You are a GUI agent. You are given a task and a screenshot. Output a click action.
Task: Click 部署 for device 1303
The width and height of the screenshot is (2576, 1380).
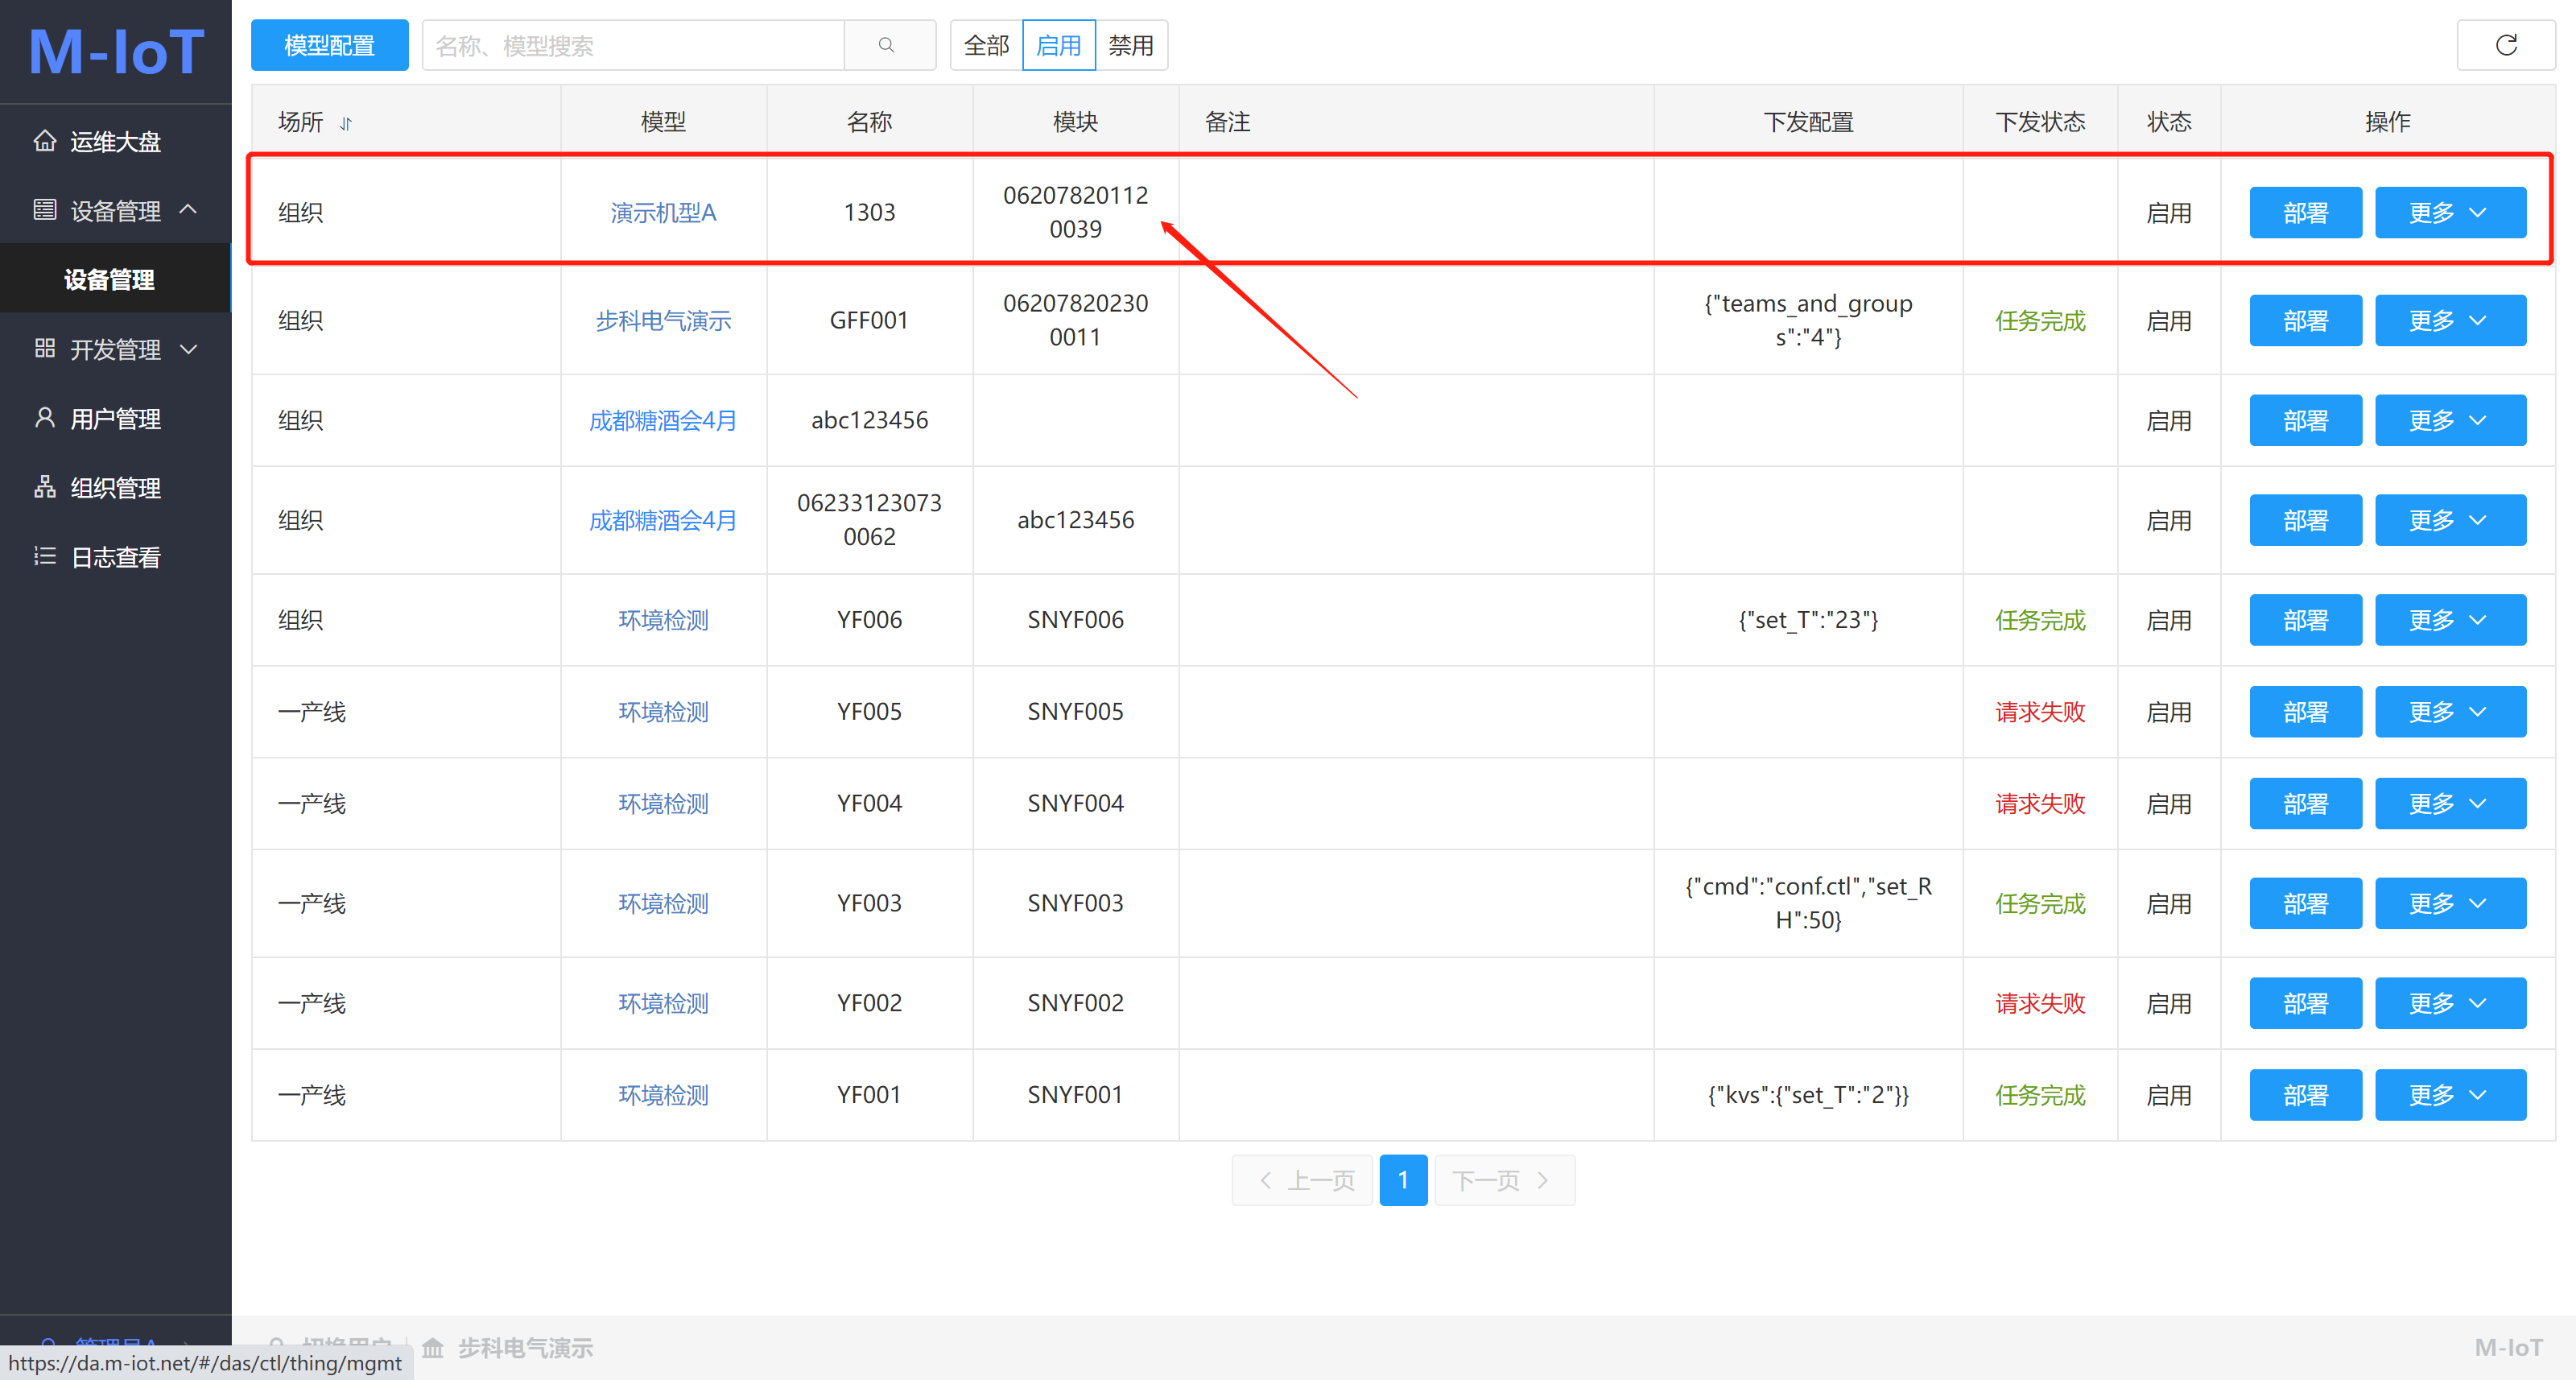click(2305, 212)
